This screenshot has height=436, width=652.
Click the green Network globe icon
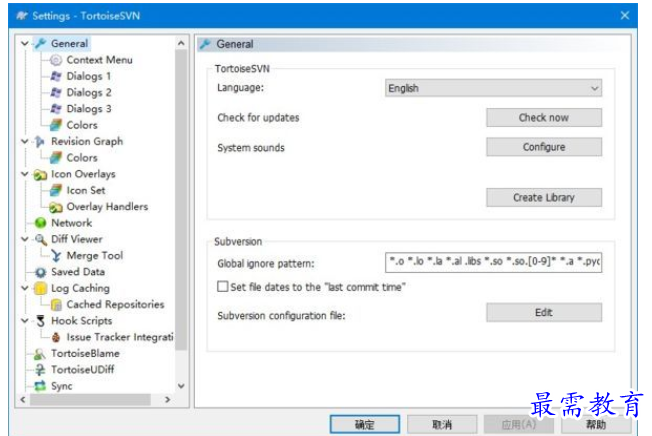(40, 223)
